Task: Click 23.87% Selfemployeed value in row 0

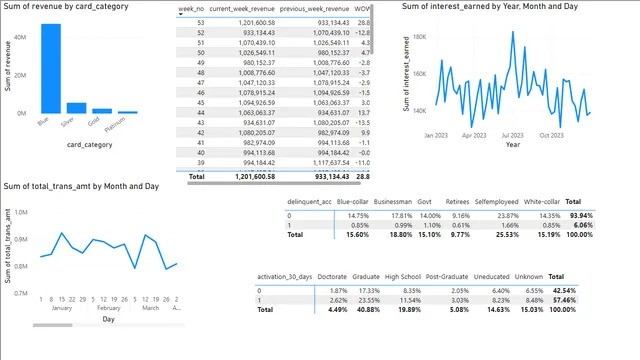Action: tap(509, 216)
